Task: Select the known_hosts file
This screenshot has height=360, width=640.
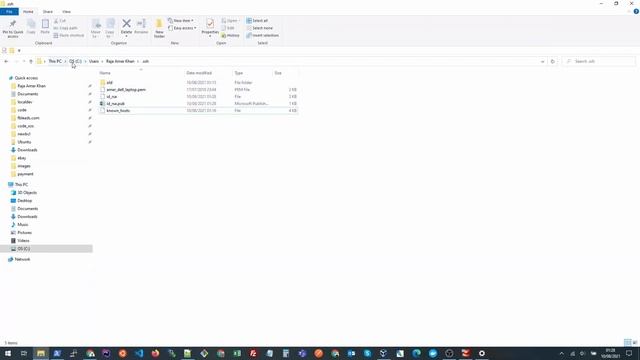Action: pos(198,111)
